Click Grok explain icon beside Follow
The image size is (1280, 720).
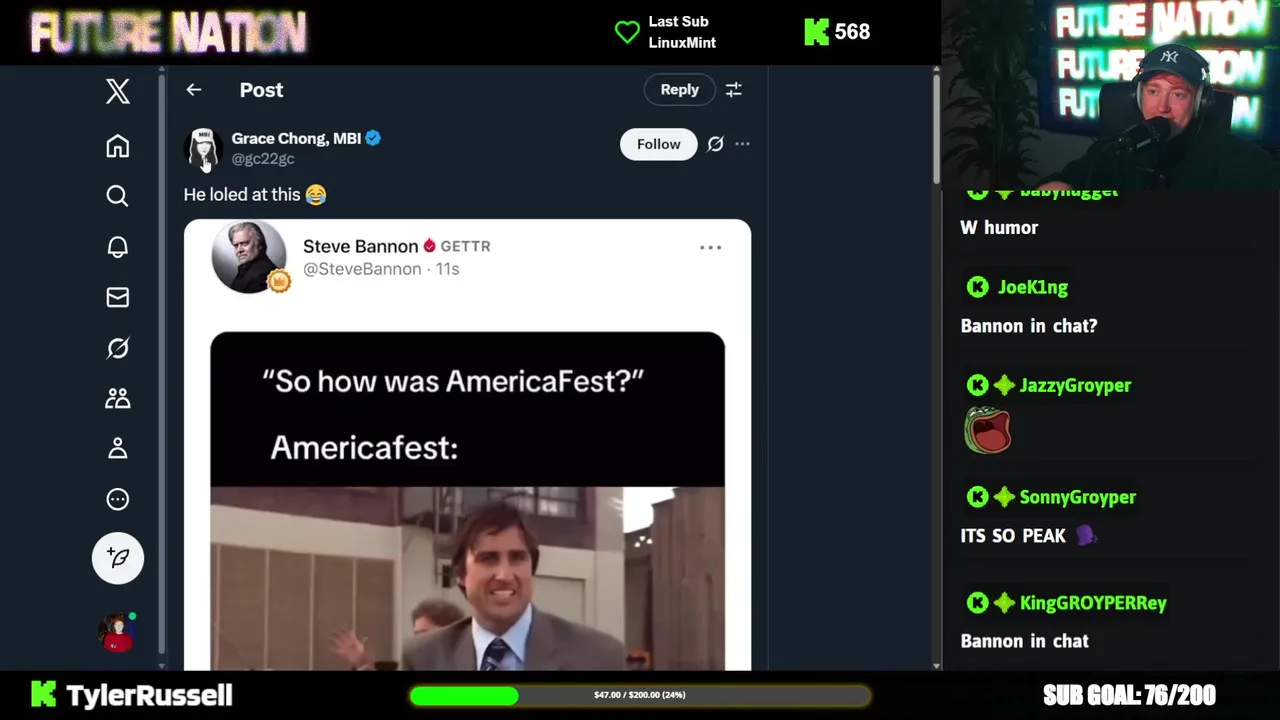715,144
